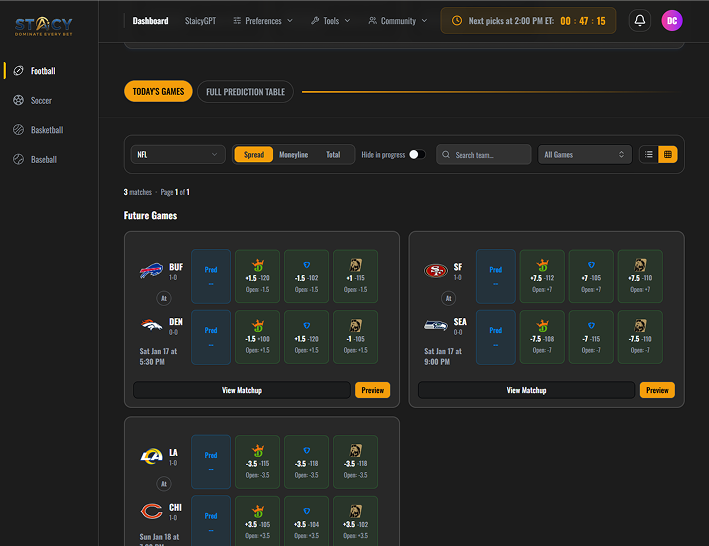
Task: Select the Total bet type
Action: pyautogui.click(x=333, y=155)
